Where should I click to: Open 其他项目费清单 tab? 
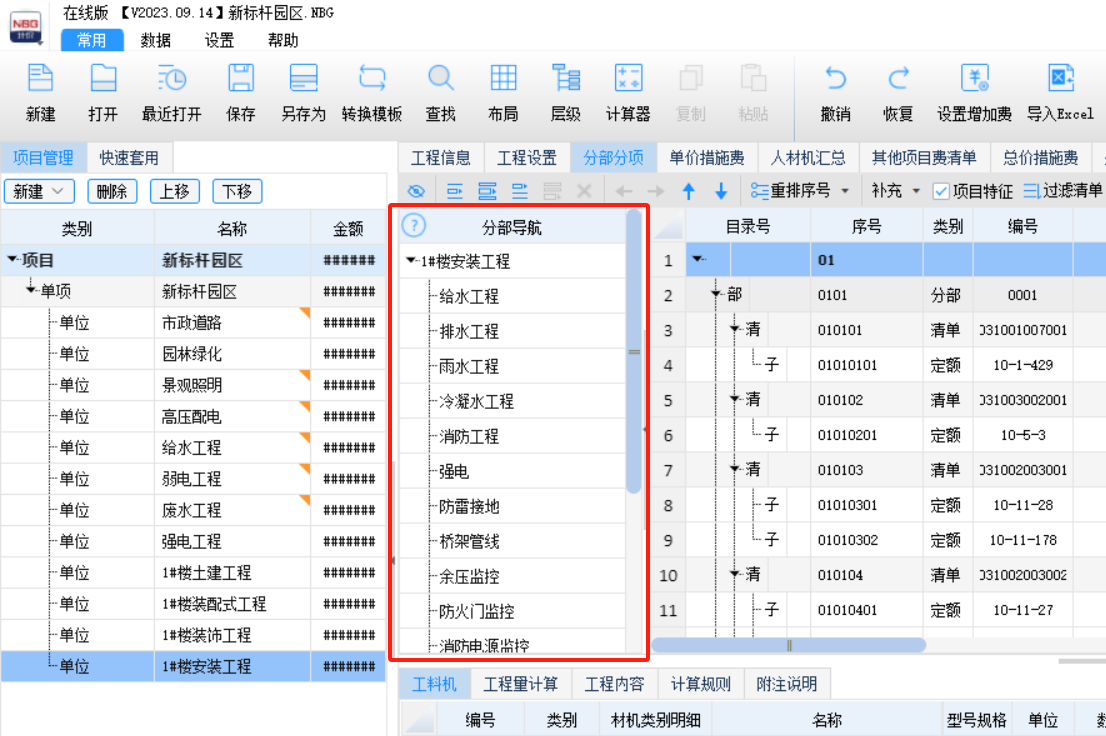(x=923, y=157)
